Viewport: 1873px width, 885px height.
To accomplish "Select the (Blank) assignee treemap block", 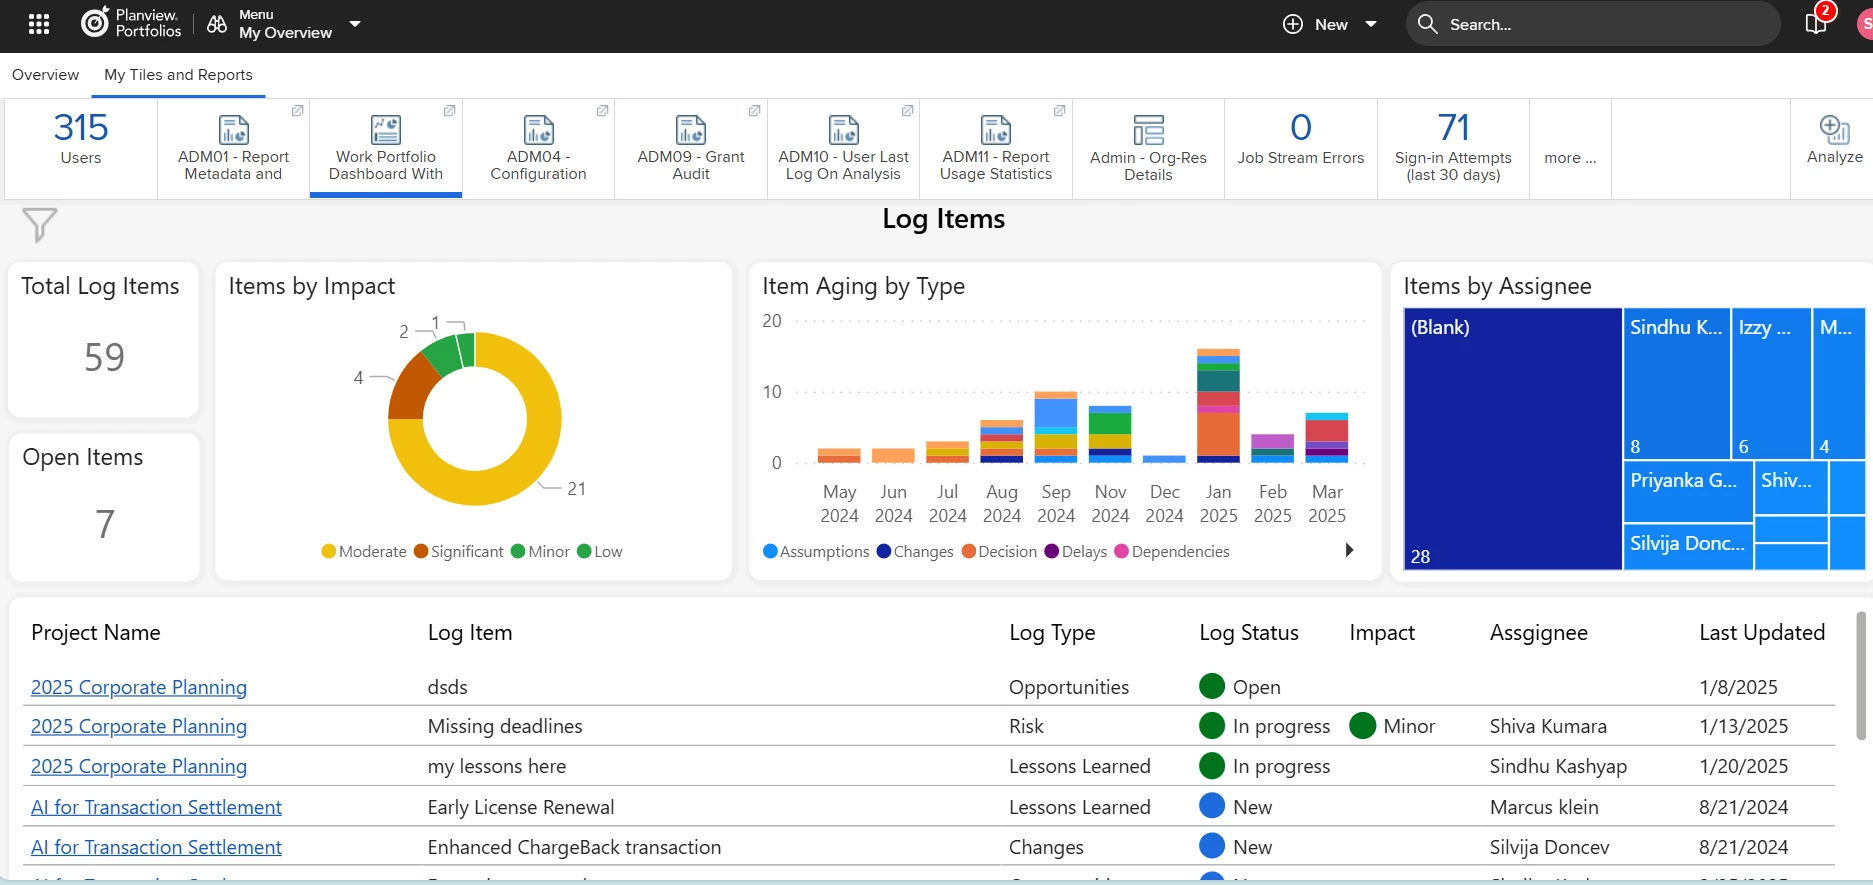I will click(1513, 439).
